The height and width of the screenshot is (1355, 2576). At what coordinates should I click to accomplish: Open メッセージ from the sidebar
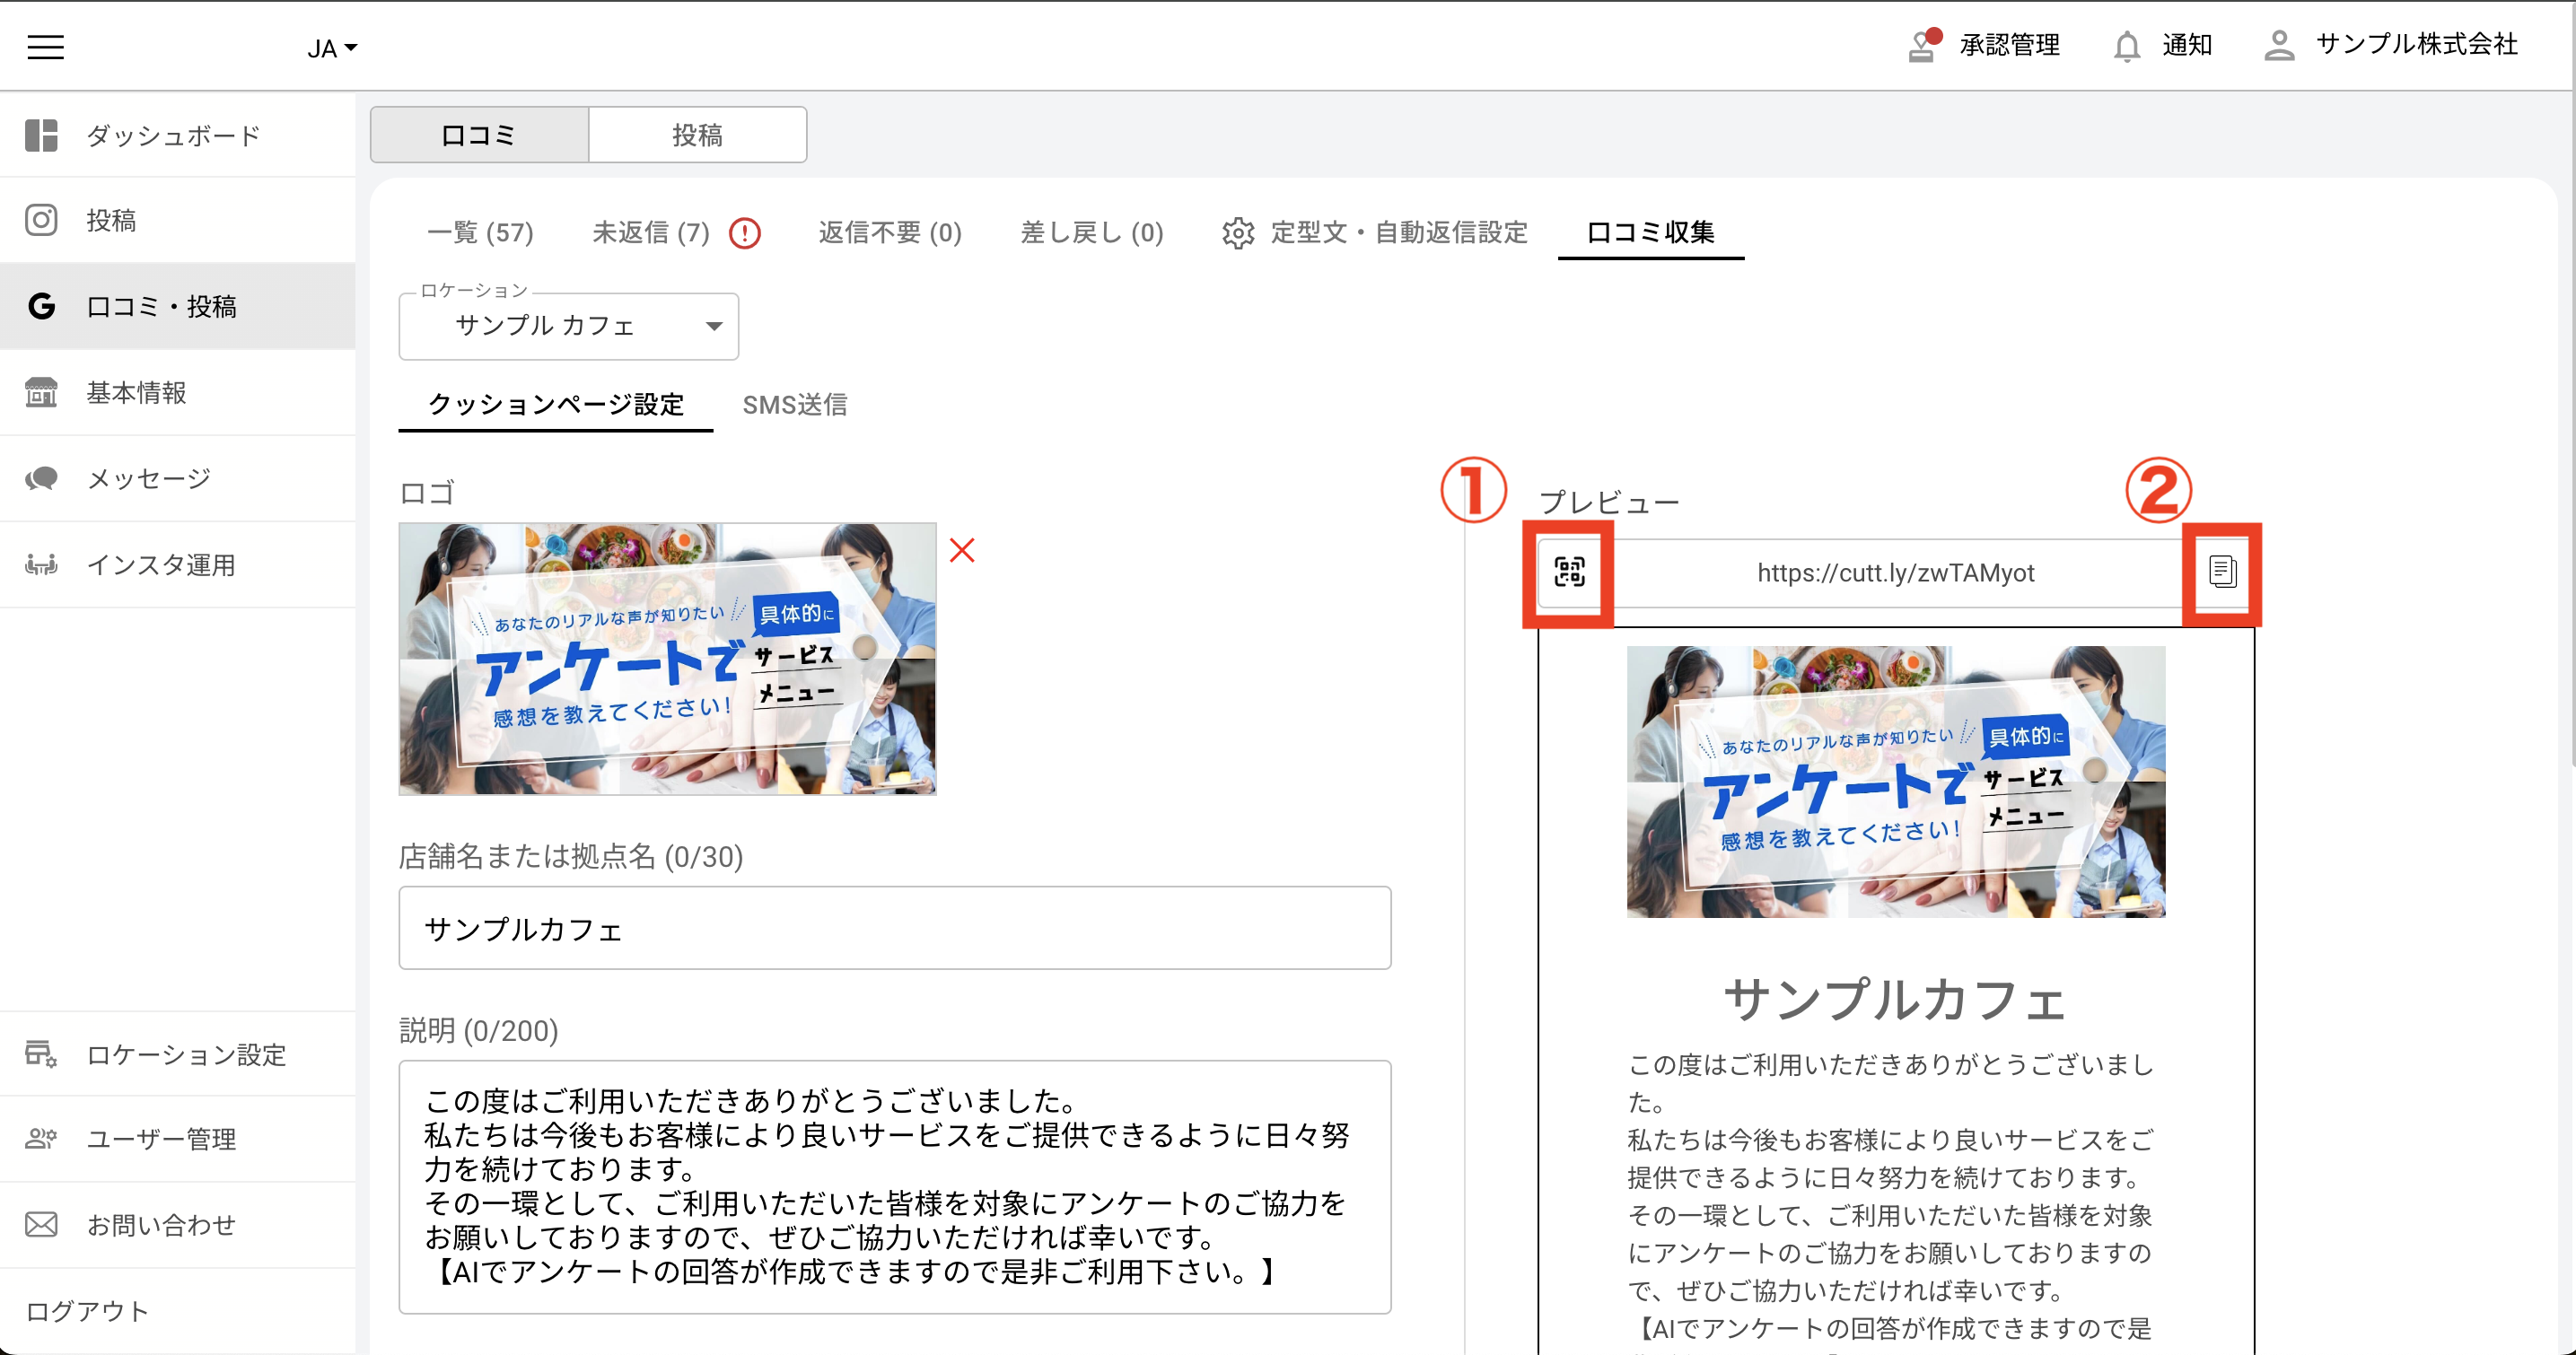point(147,478)
